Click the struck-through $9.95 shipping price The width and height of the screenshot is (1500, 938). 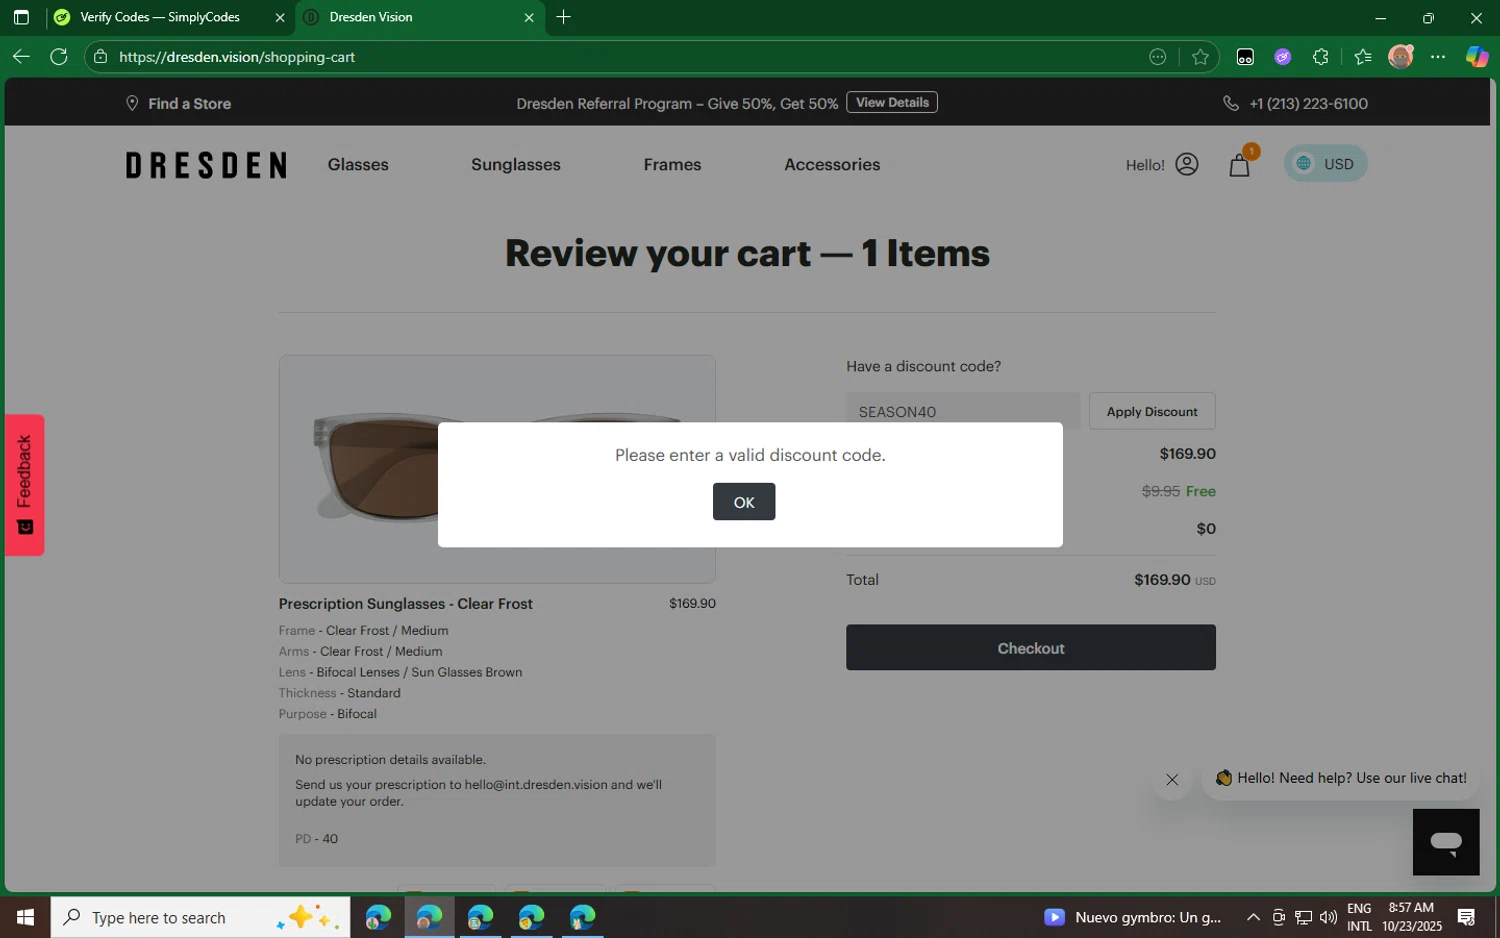coord(1161,491)
